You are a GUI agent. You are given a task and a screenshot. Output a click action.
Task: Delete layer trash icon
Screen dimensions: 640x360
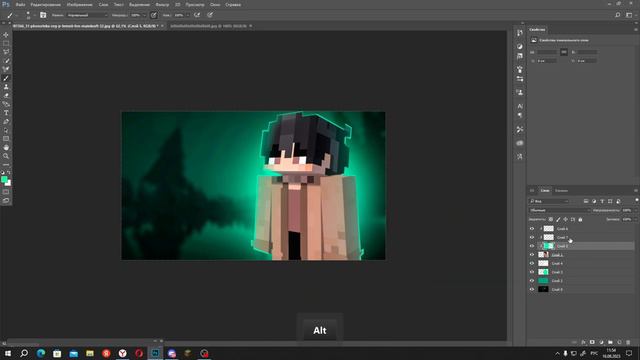click(x=628, y=342)
